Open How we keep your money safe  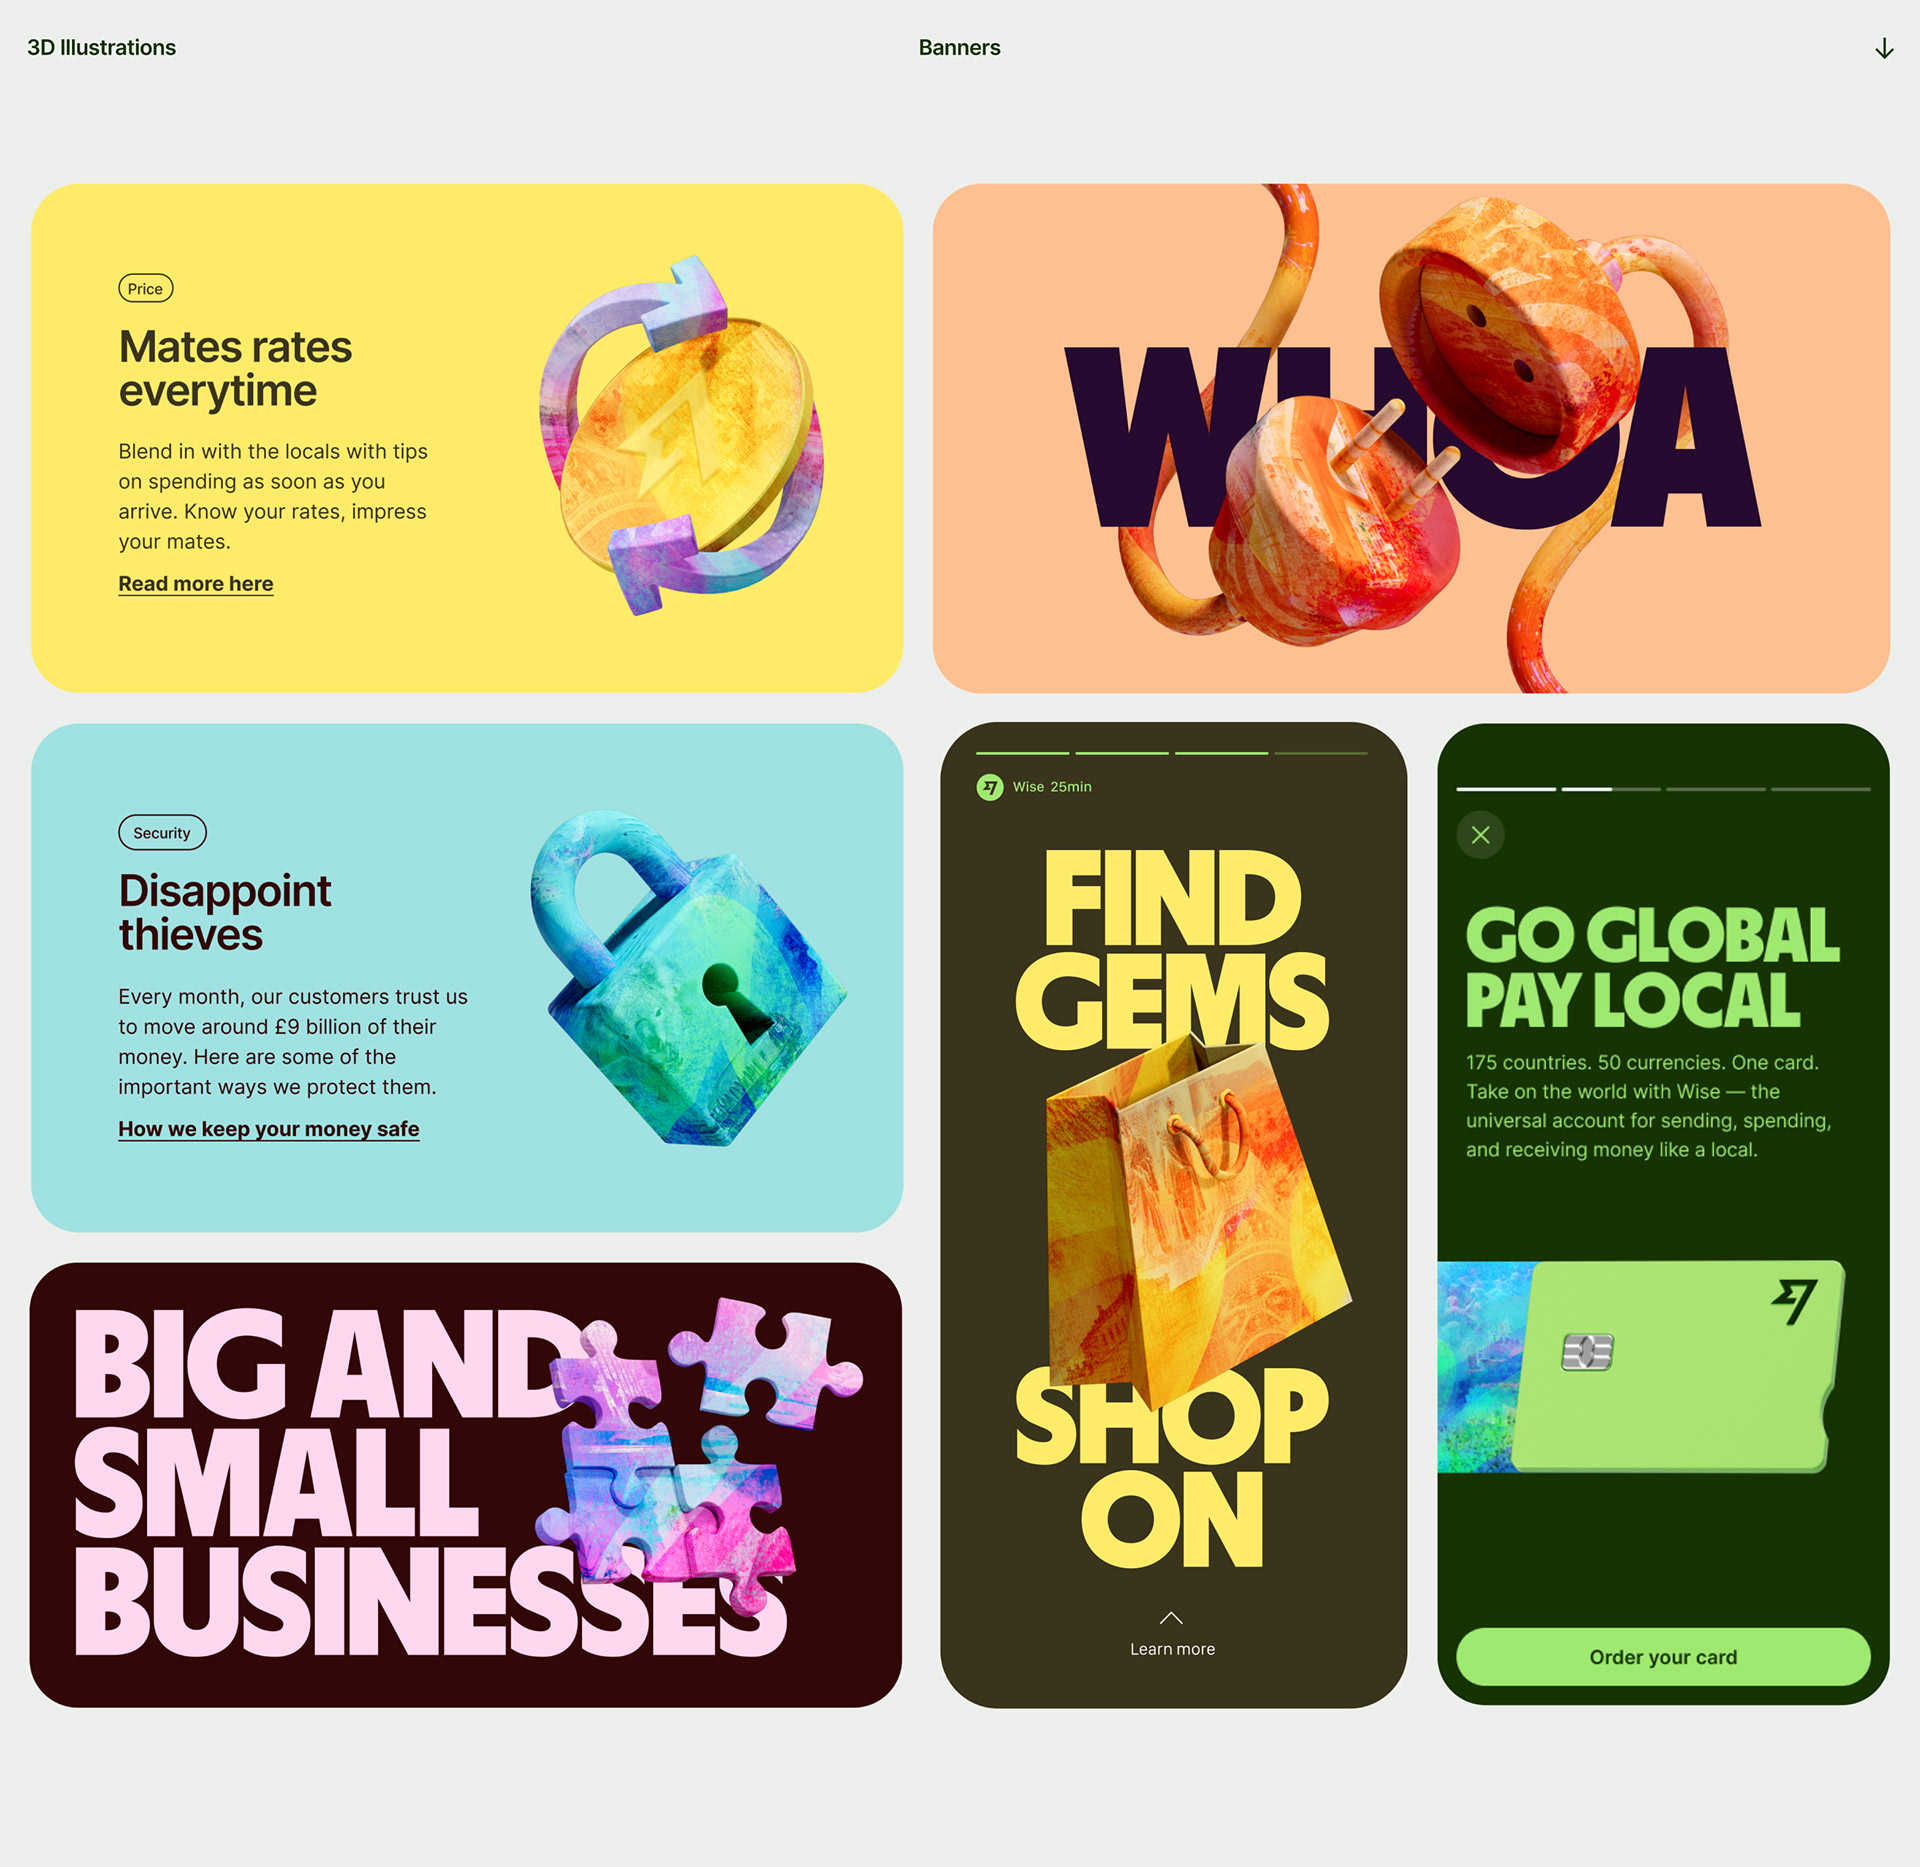pos(269,1128)
